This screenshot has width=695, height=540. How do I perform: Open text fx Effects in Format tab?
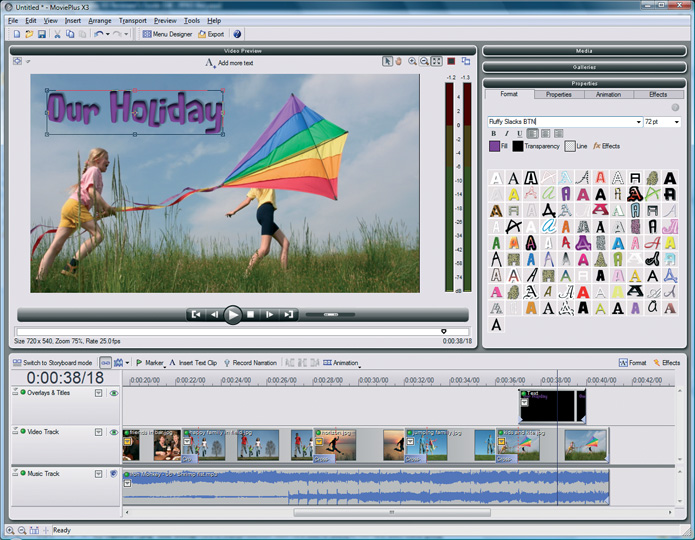607,146
